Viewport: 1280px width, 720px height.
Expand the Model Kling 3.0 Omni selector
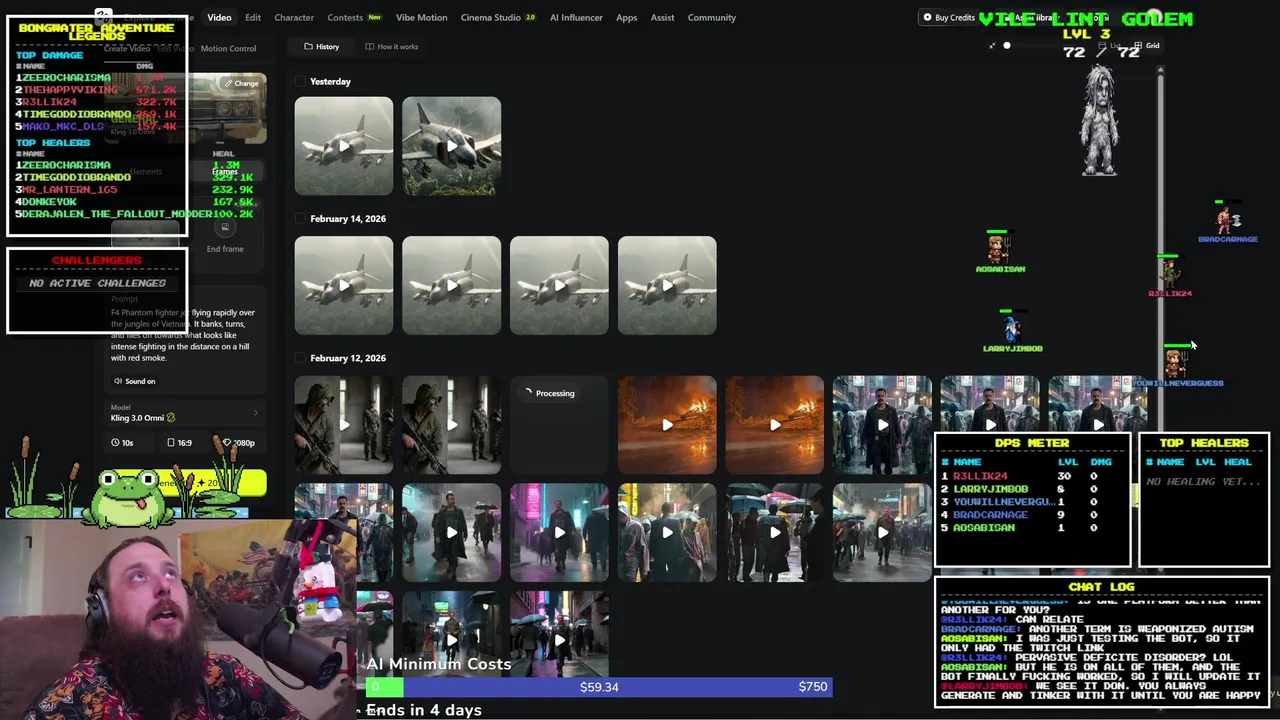click(185, 412)
